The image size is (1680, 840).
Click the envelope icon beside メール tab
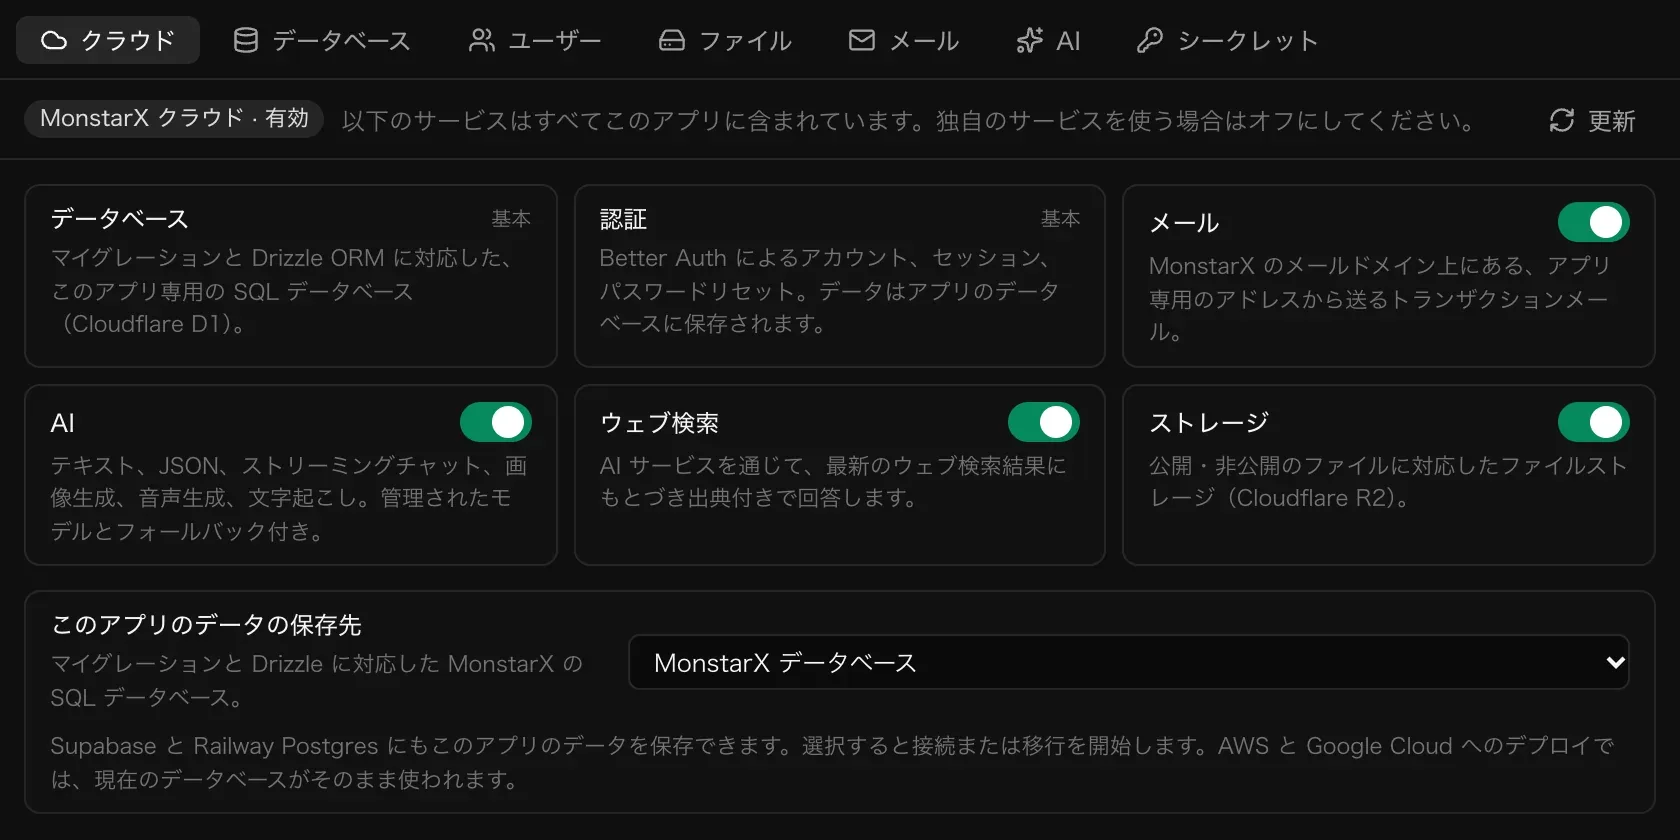(x=862, y=40)
